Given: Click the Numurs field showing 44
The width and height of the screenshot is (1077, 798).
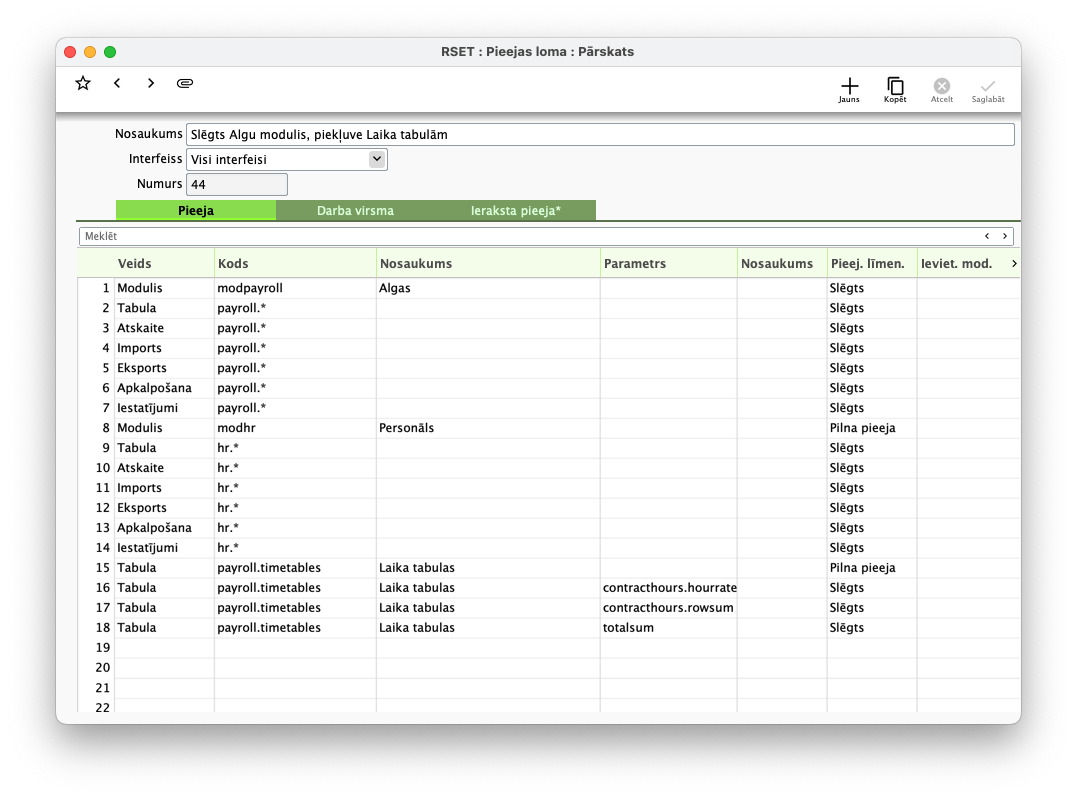Looking at the screenshot, I should click(x=236, y=184).
